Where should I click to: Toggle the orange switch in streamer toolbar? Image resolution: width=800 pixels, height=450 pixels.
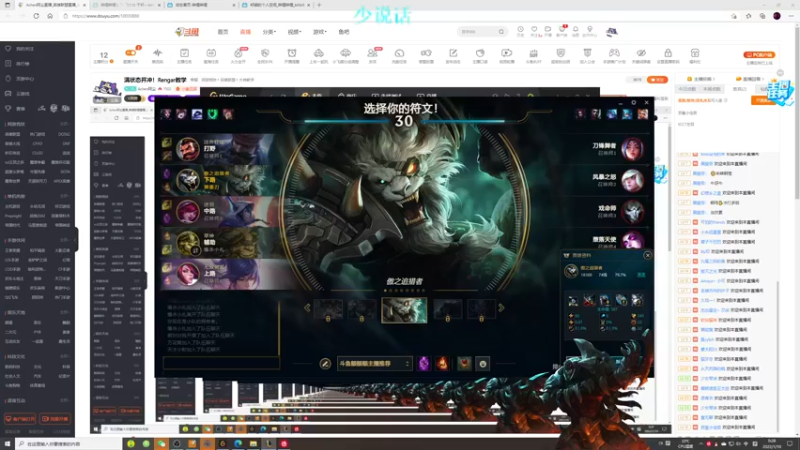tap(131, 52)
